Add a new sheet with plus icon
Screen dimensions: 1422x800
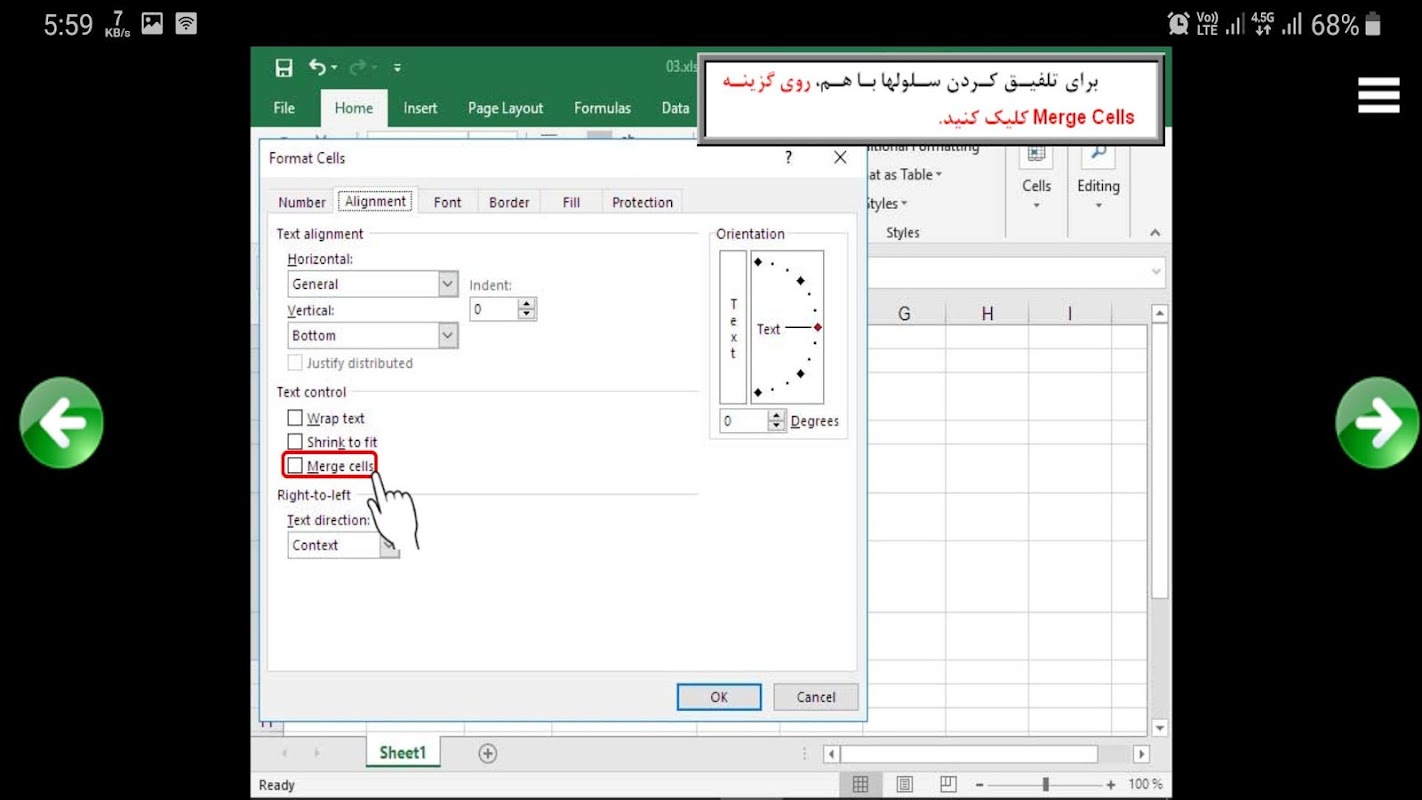(x=488, y=753)
